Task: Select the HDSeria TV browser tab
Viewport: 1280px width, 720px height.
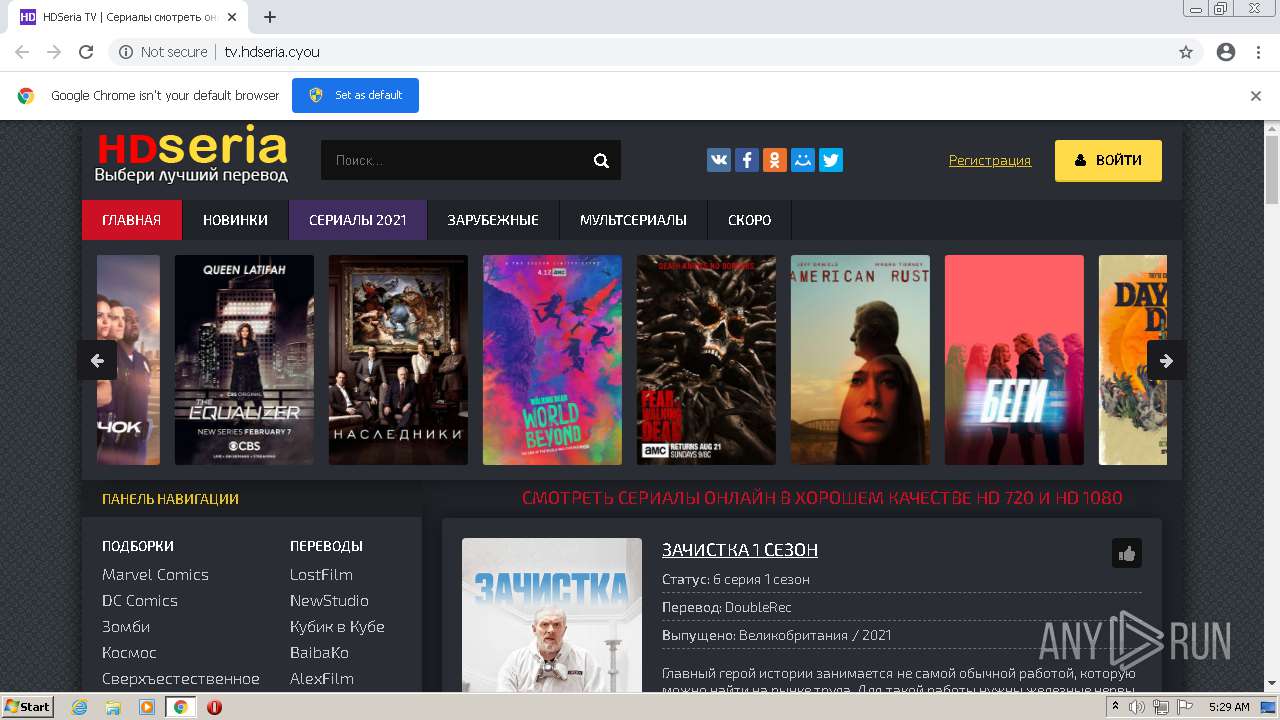Action: tap(130, 17)
